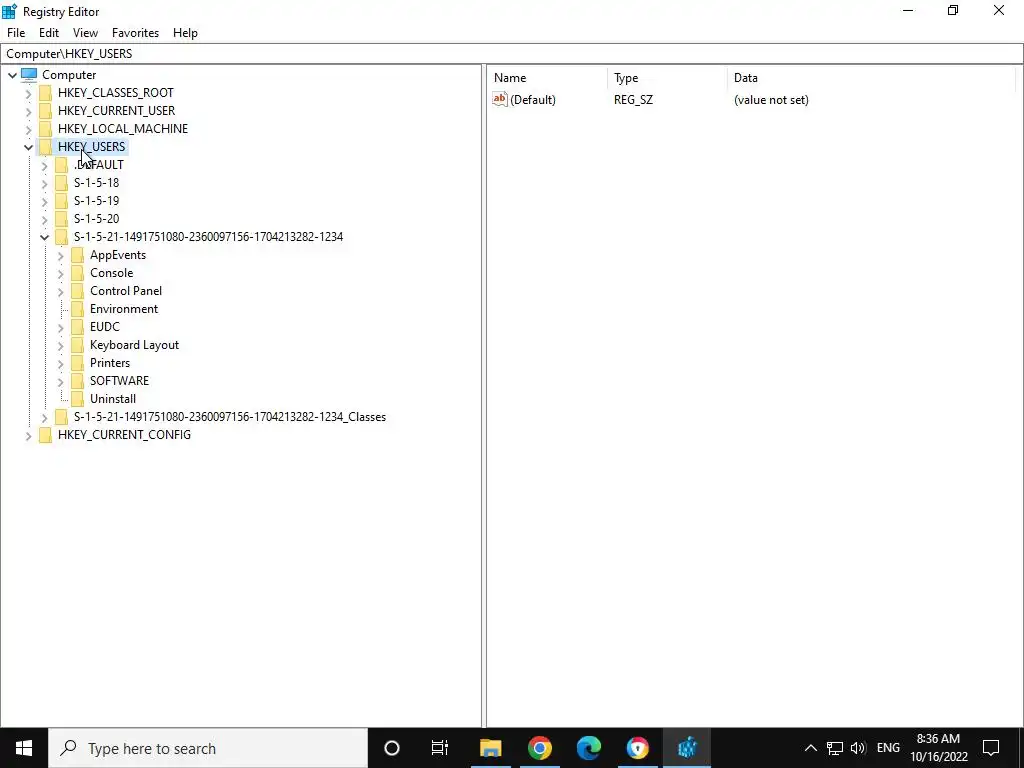Viewport: 1024px width, 768px height.
Task: Click the Computer monitor icon
Action: (x=29, y=74)
